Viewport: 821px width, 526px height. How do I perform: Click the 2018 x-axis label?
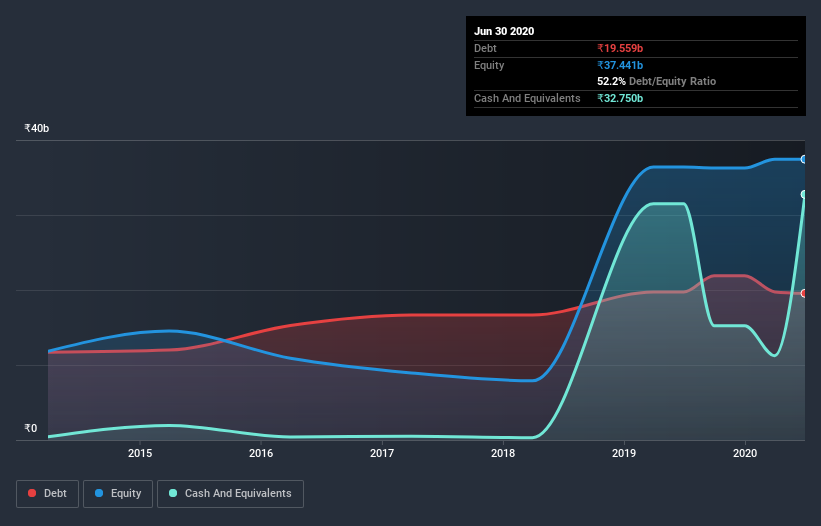[x=503, y=453]
